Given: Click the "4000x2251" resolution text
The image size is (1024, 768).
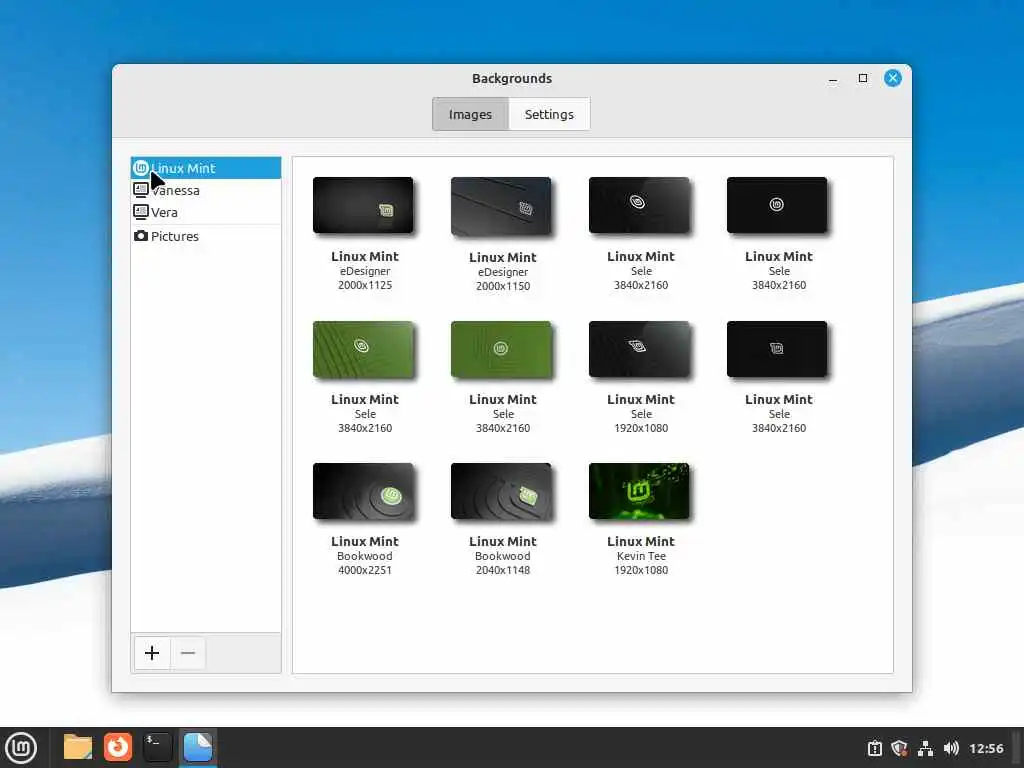Looking at the screenshot, I should (x=364, y=570).
